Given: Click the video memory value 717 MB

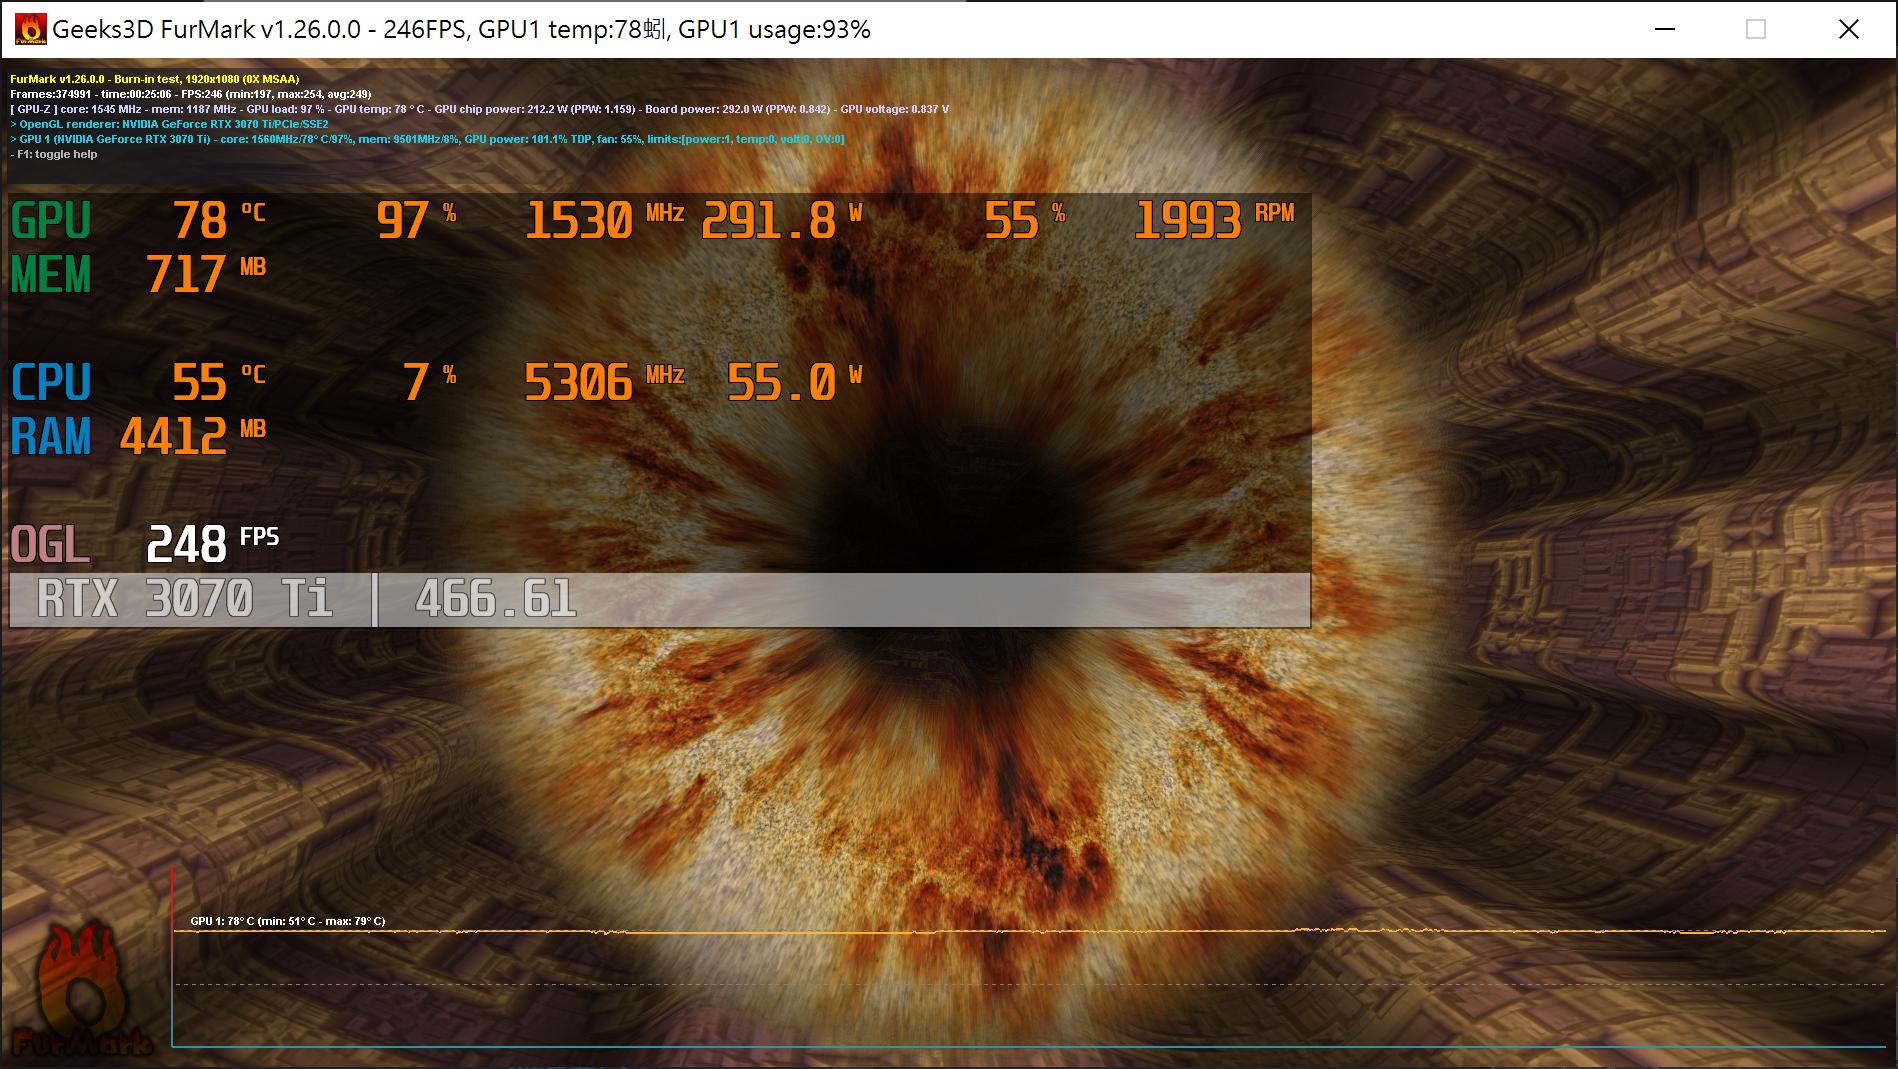Looking at the screenshot, I should [x=206, y=274].
